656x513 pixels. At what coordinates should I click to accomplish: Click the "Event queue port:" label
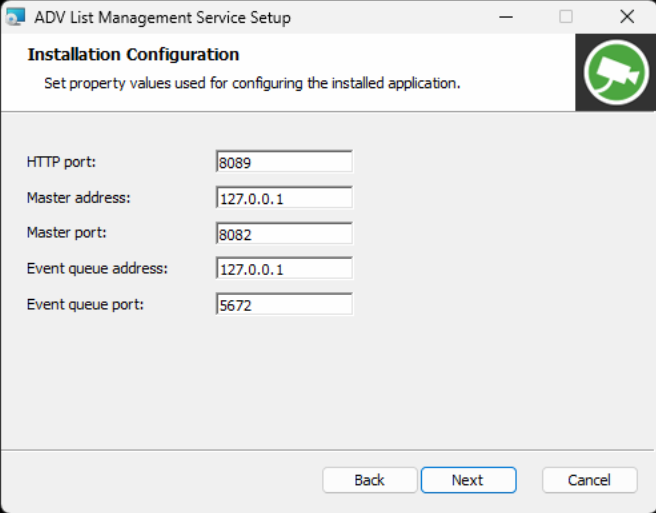pos(85,304)
